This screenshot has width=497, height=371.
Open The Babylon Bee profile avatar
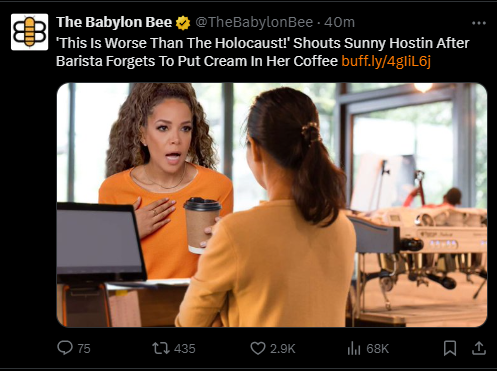coord(29,32)
